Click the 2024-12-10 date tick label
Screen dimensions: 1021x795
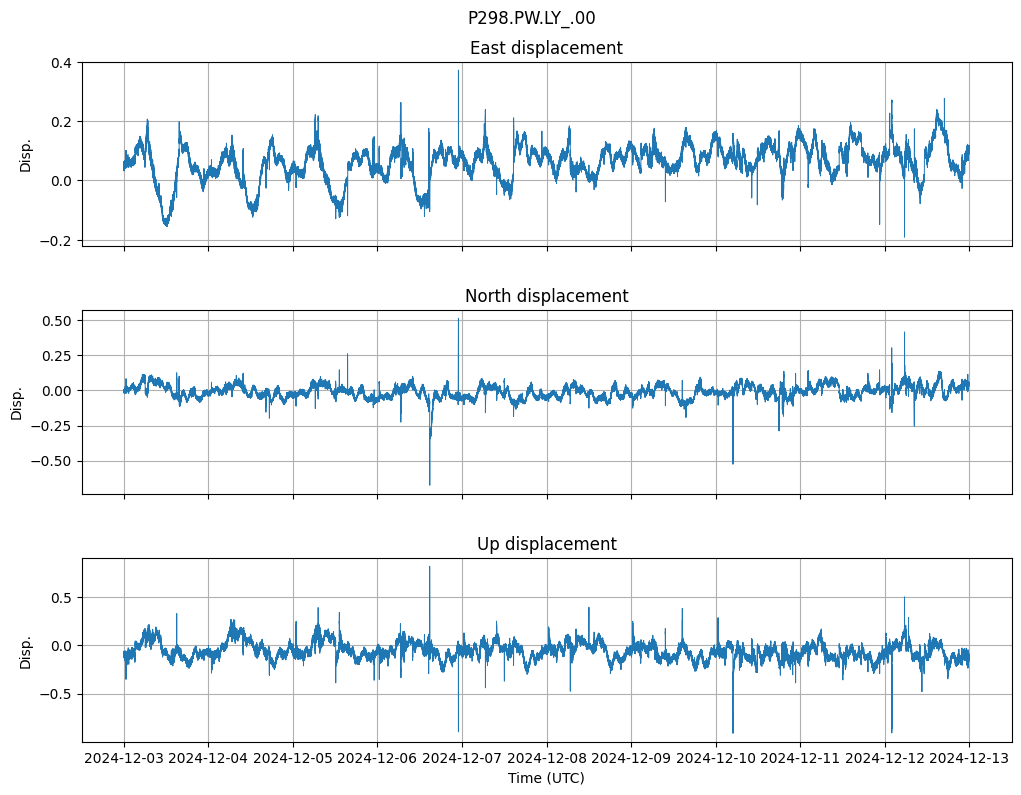716,759
